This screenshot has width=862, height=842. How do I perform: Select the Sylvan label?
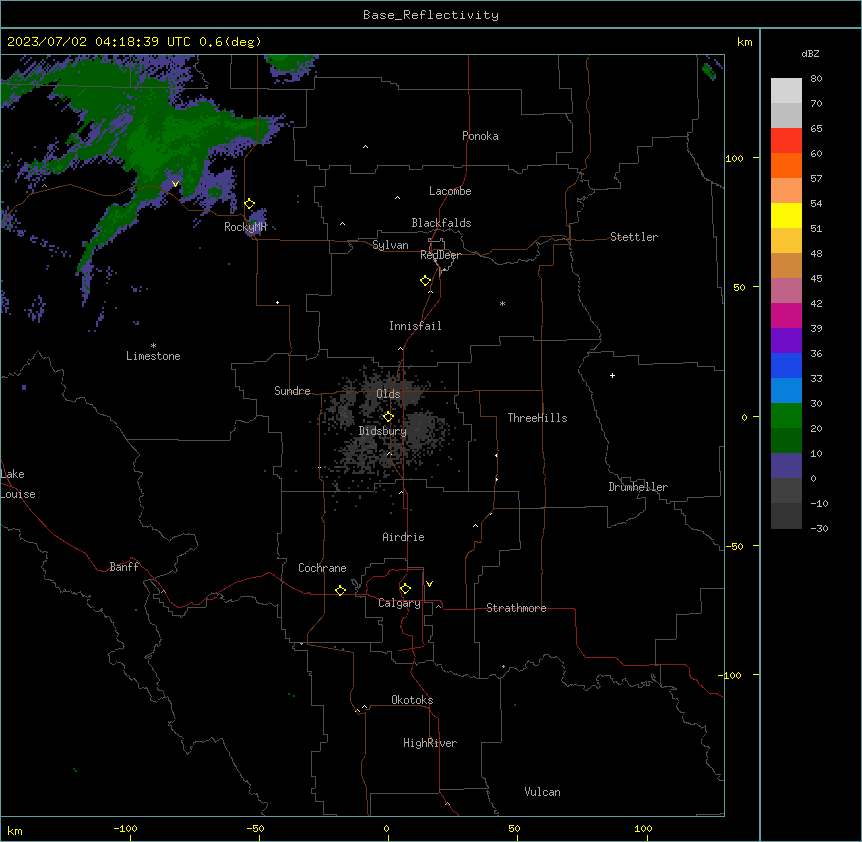pyautogui.click(x=390, y=245)
